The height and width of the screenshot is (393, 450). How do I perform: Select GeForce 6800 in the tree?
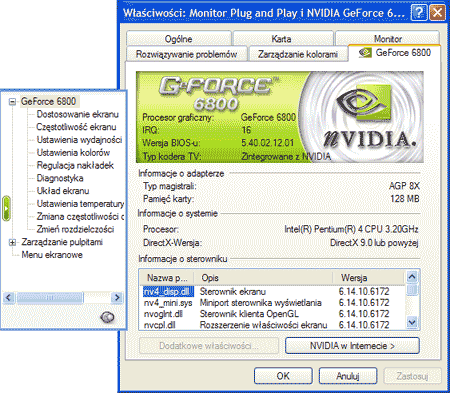coord(49,101)
